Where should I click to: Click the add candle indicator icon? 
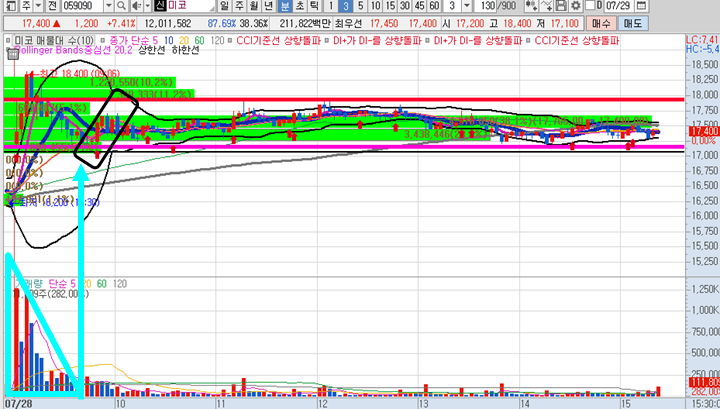(532, 6)
